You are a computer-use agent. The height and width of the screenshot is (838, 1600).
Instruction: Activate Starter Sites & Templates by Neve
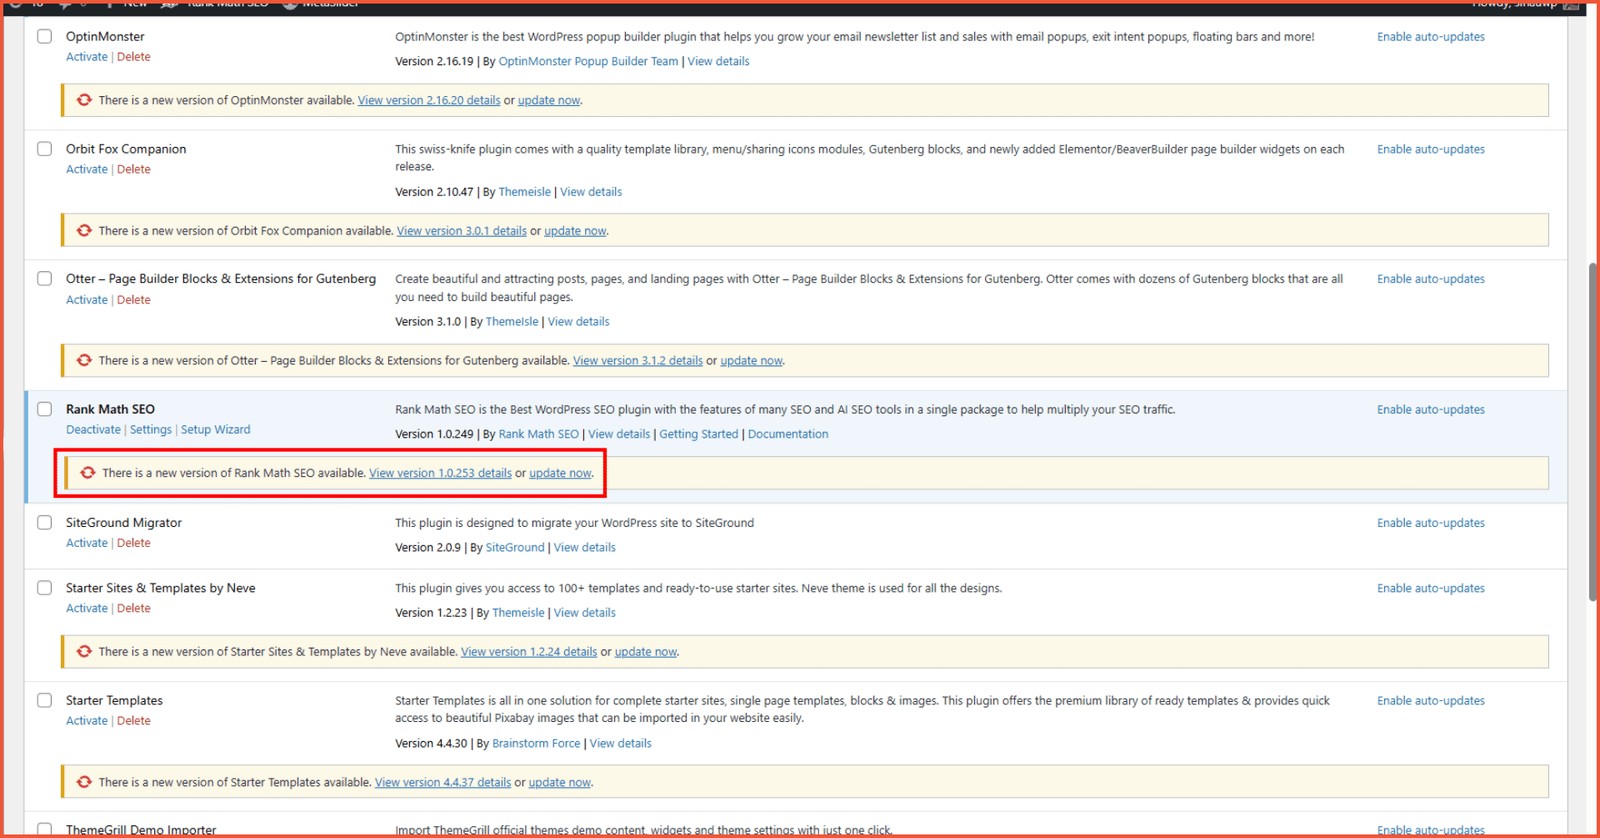(87, 608)
